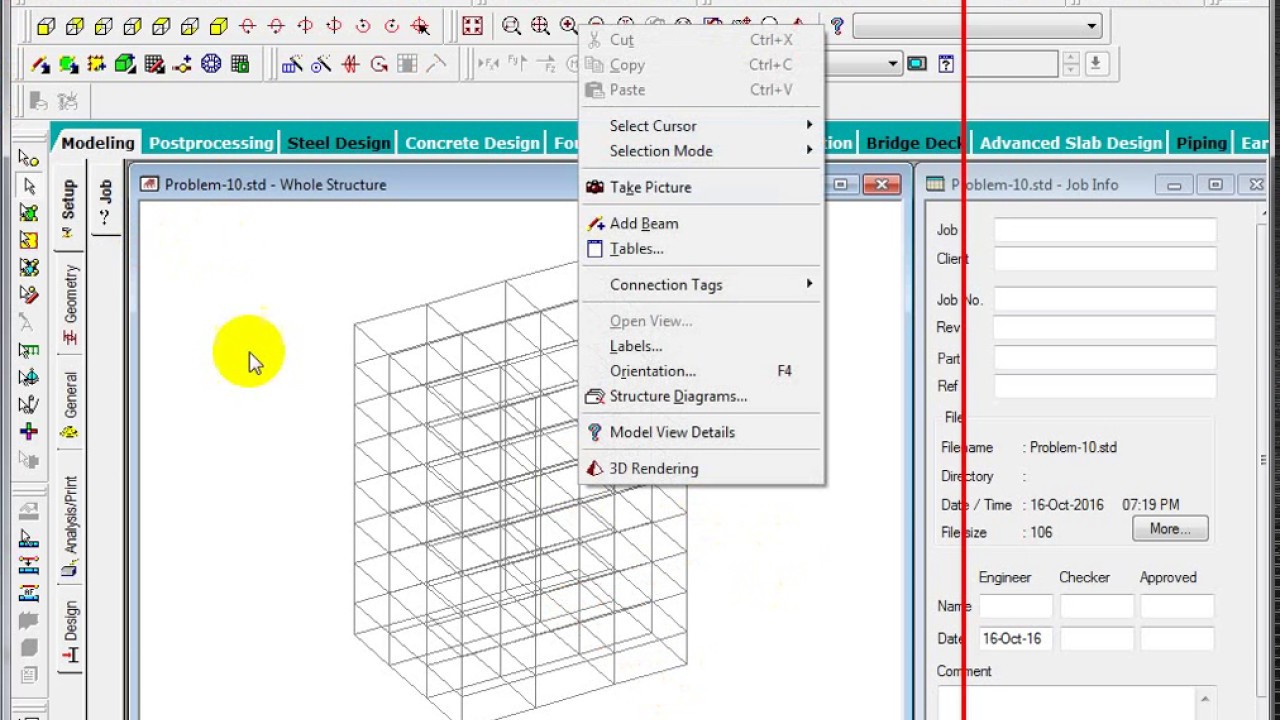Click window with question mark icon
Screen dimensions: 1280x720
[946, 64]
